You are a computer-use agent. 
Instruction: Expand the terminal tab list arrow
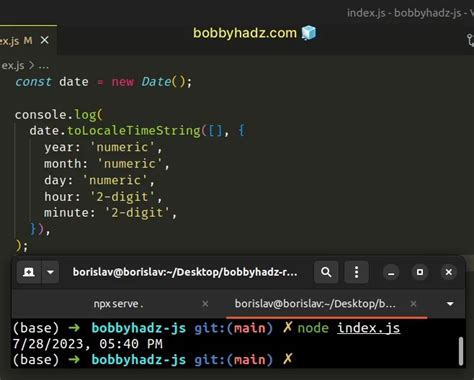point(450,304)
